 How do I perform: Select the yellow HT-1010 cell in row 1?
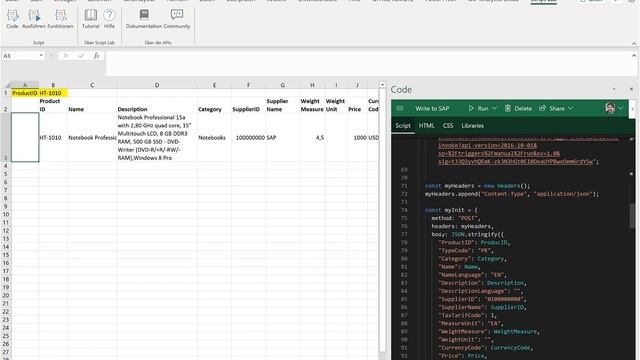pyautogui.click(x=53, y=93)
